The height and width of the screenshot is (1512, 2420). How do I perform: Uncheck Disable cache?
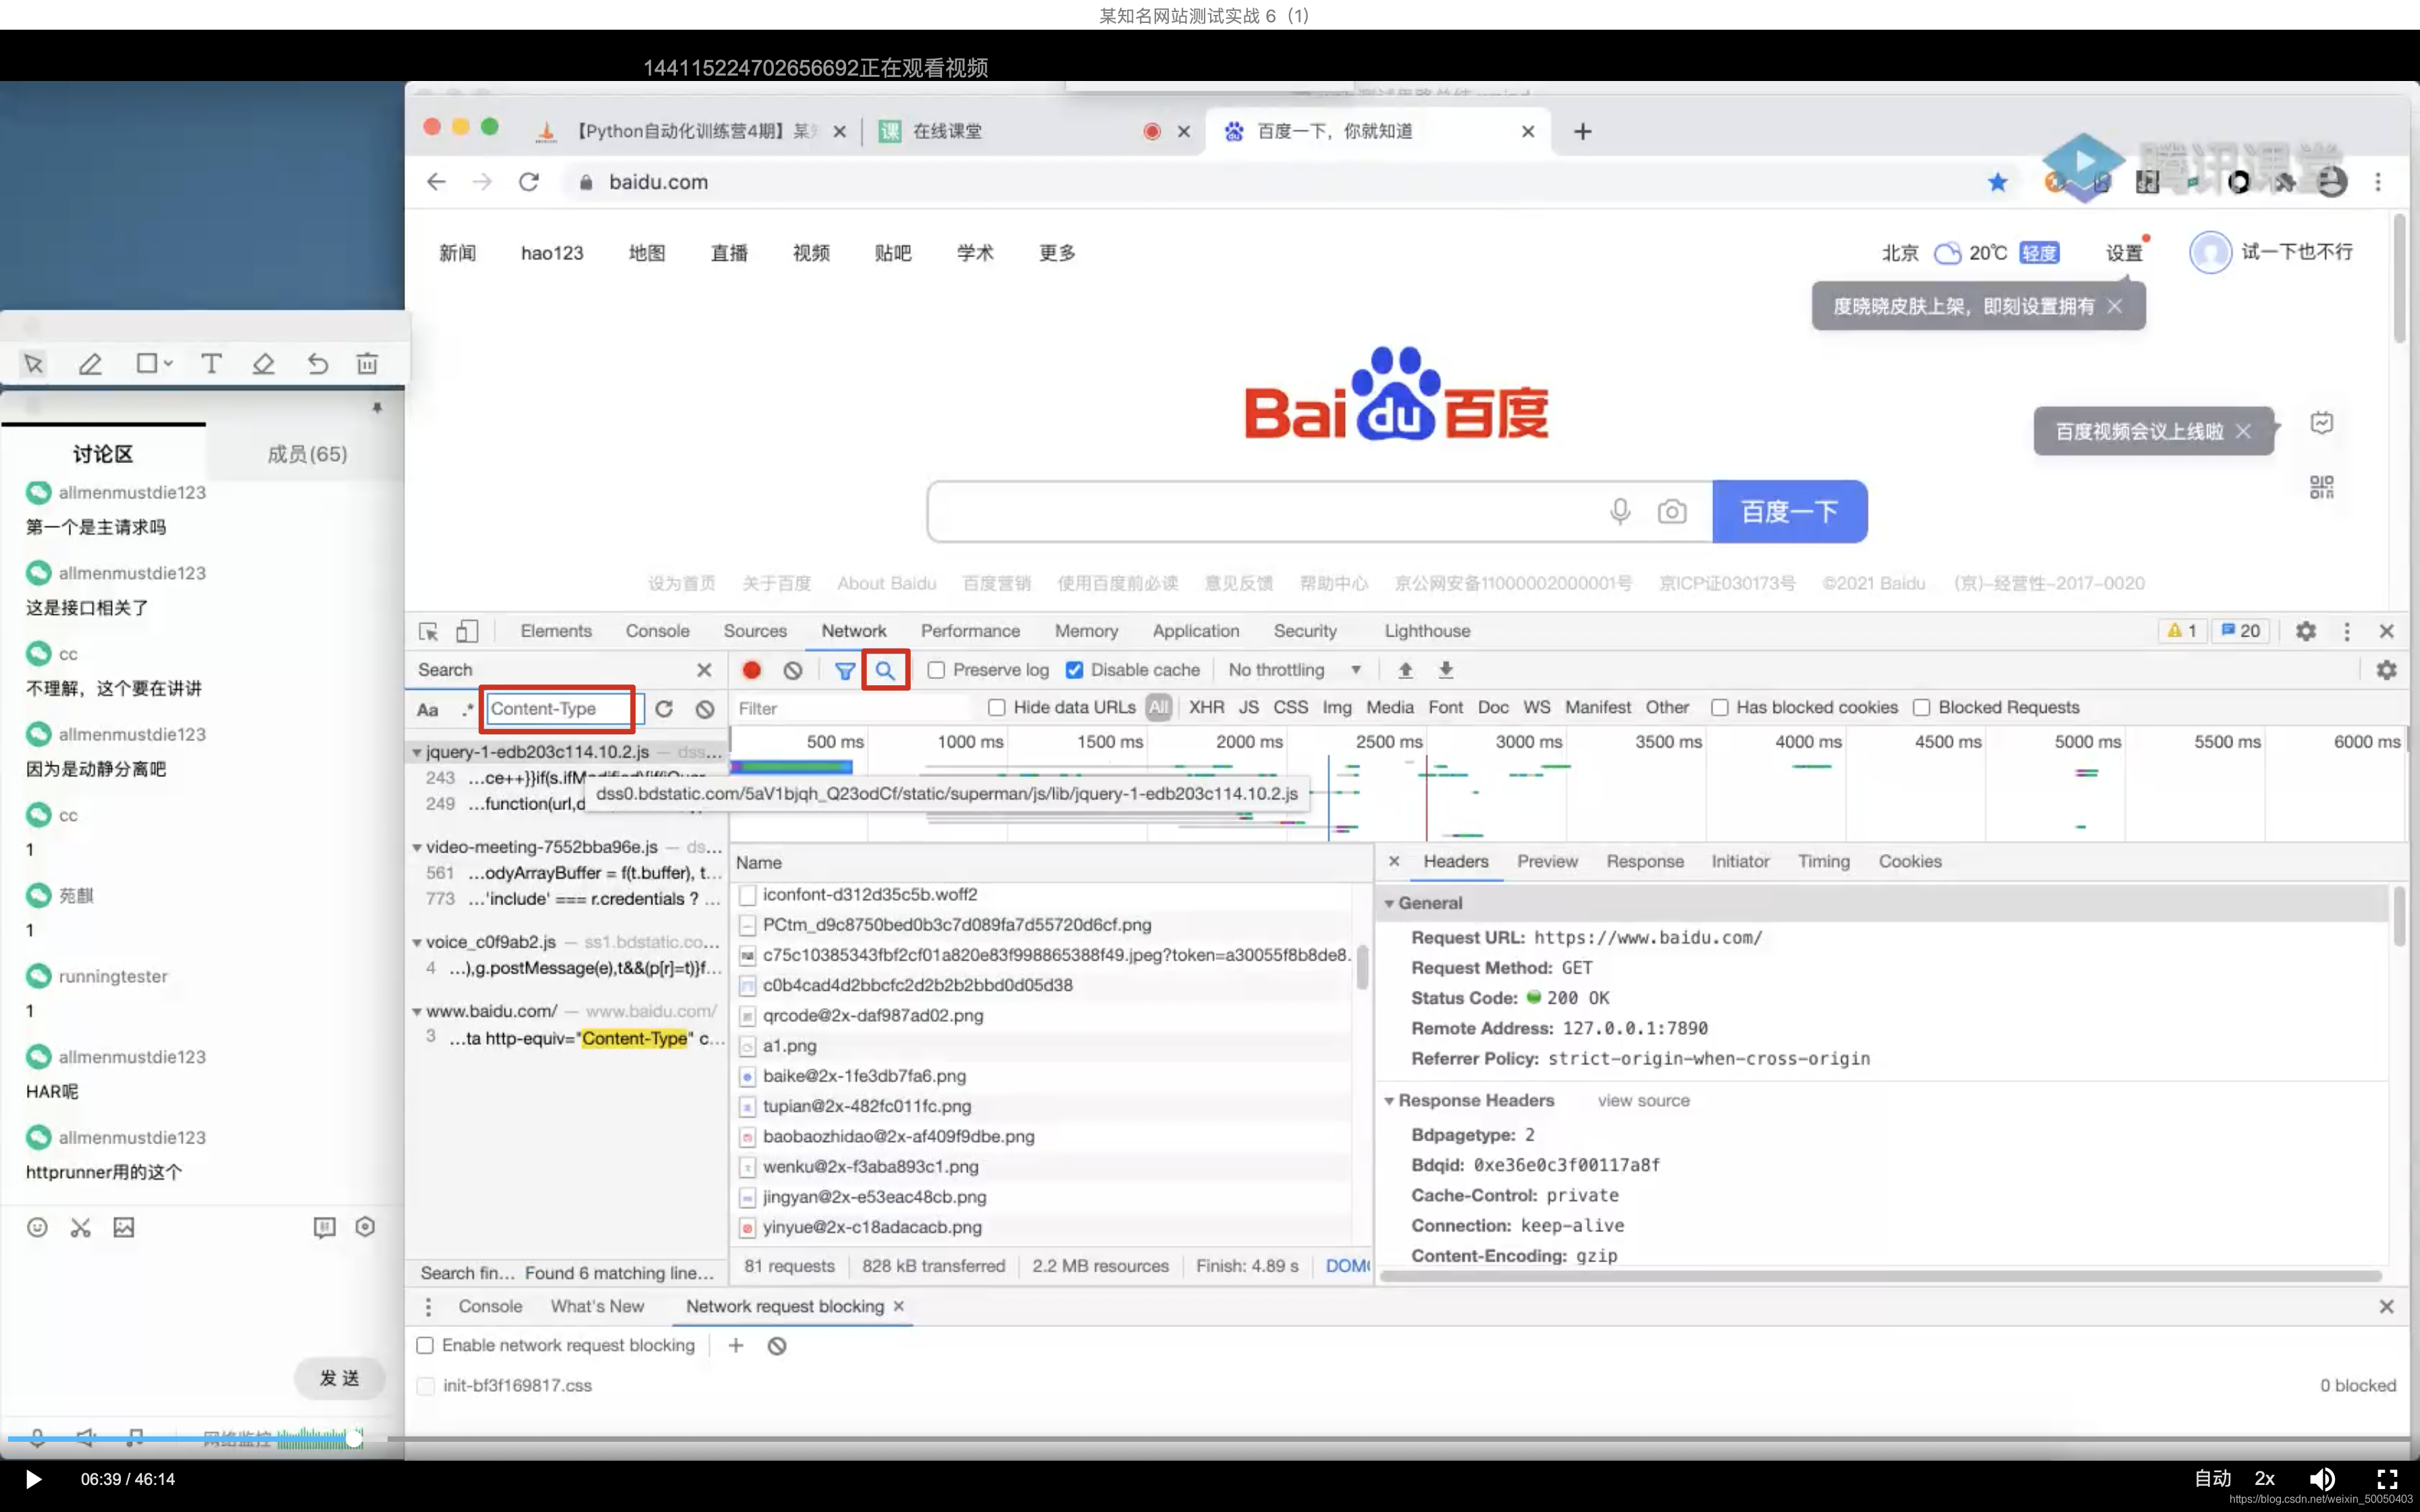pyautogui.click(x=1074, y=670)
